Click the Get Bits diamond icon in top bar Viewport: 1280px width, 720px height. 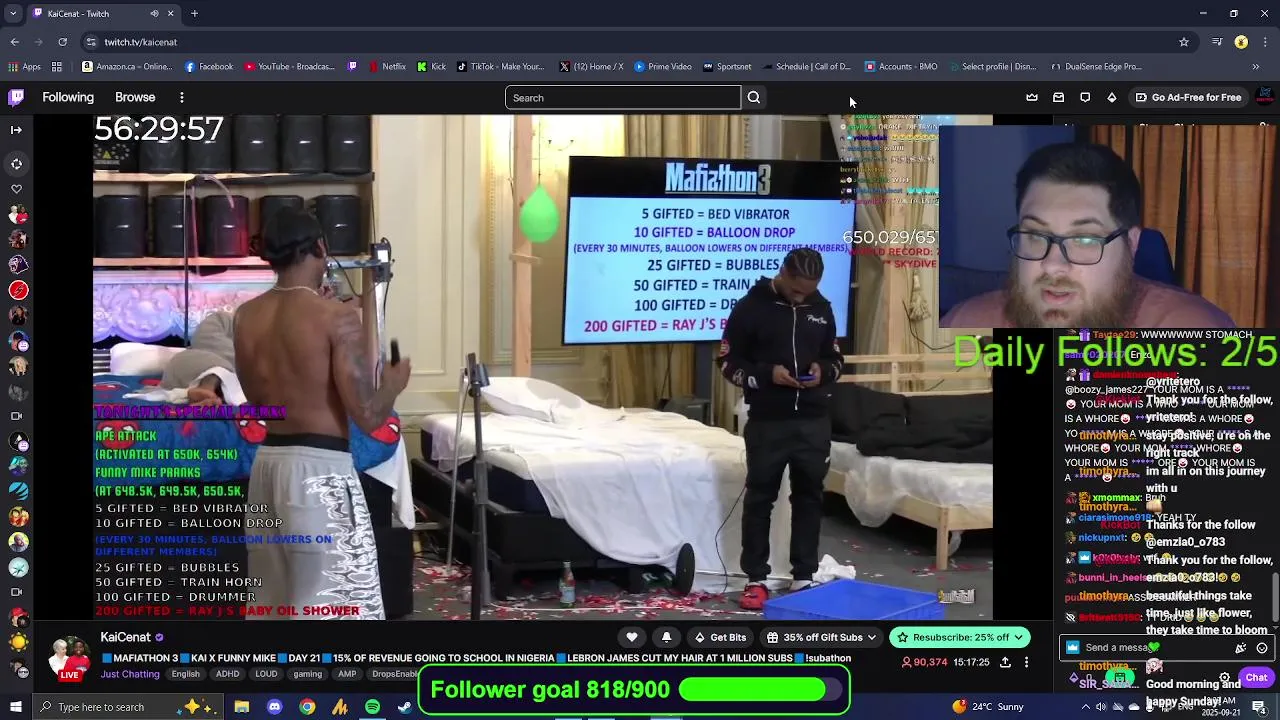pyautogui.click(x=1111, y=97)
